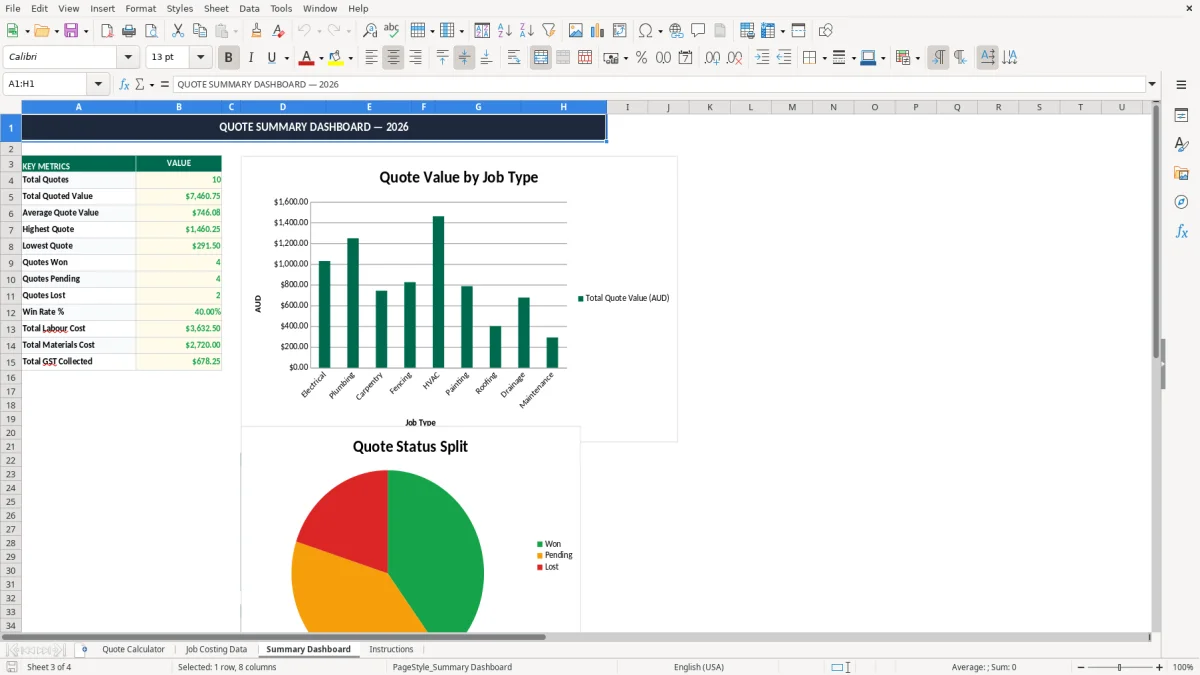Click the Function Wizard fx icon
Image resolution: width=1200 pixels, height=675 pixels.
(x=125, y=85)
